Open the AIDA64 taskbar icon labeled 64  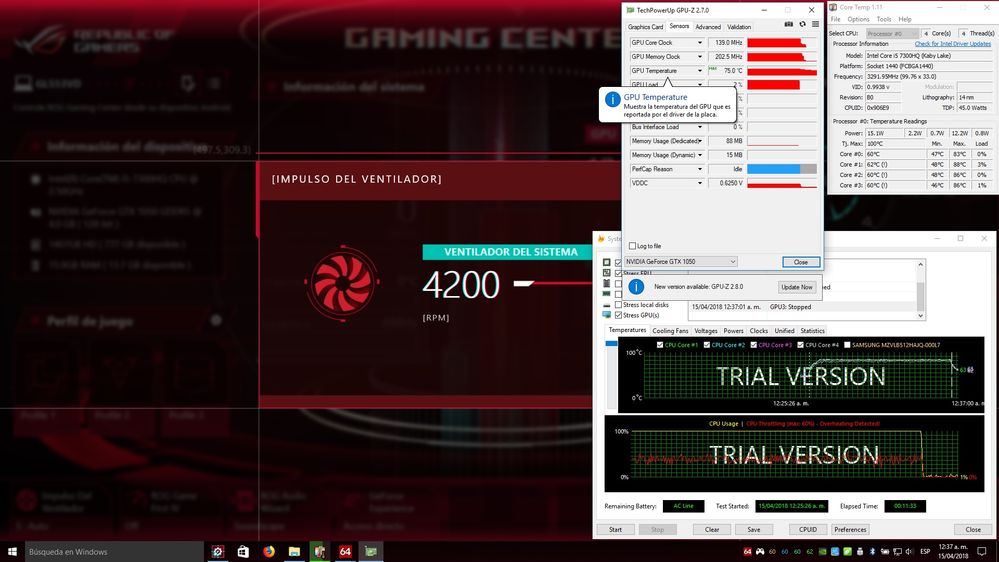(x=345, y=551)
